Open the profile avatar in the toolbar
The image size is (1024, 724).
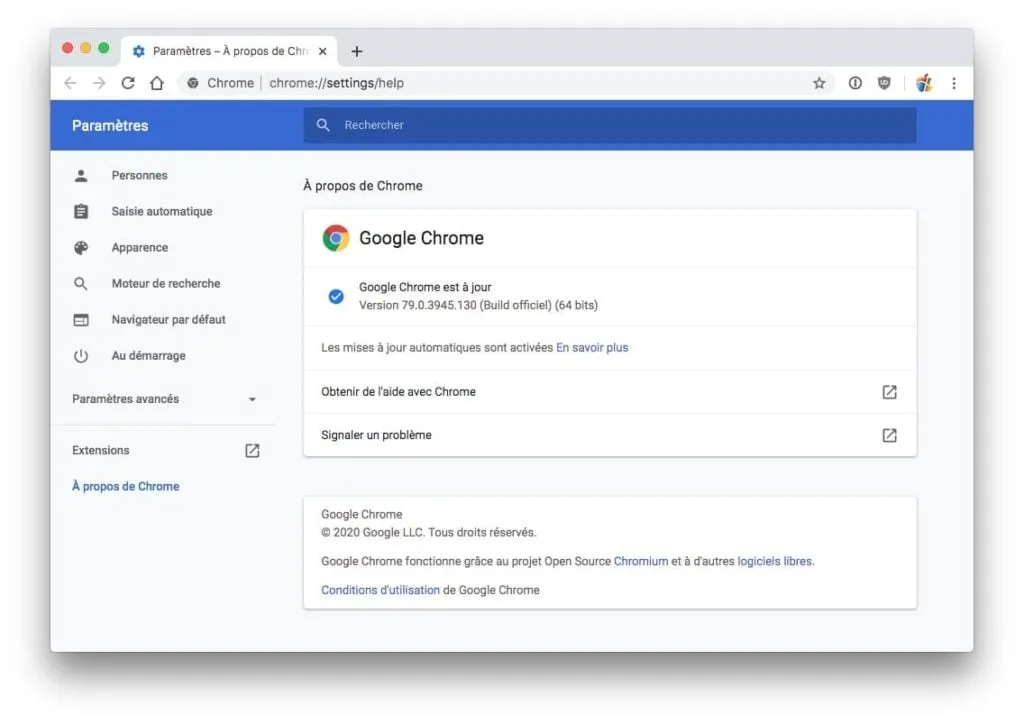923,83
